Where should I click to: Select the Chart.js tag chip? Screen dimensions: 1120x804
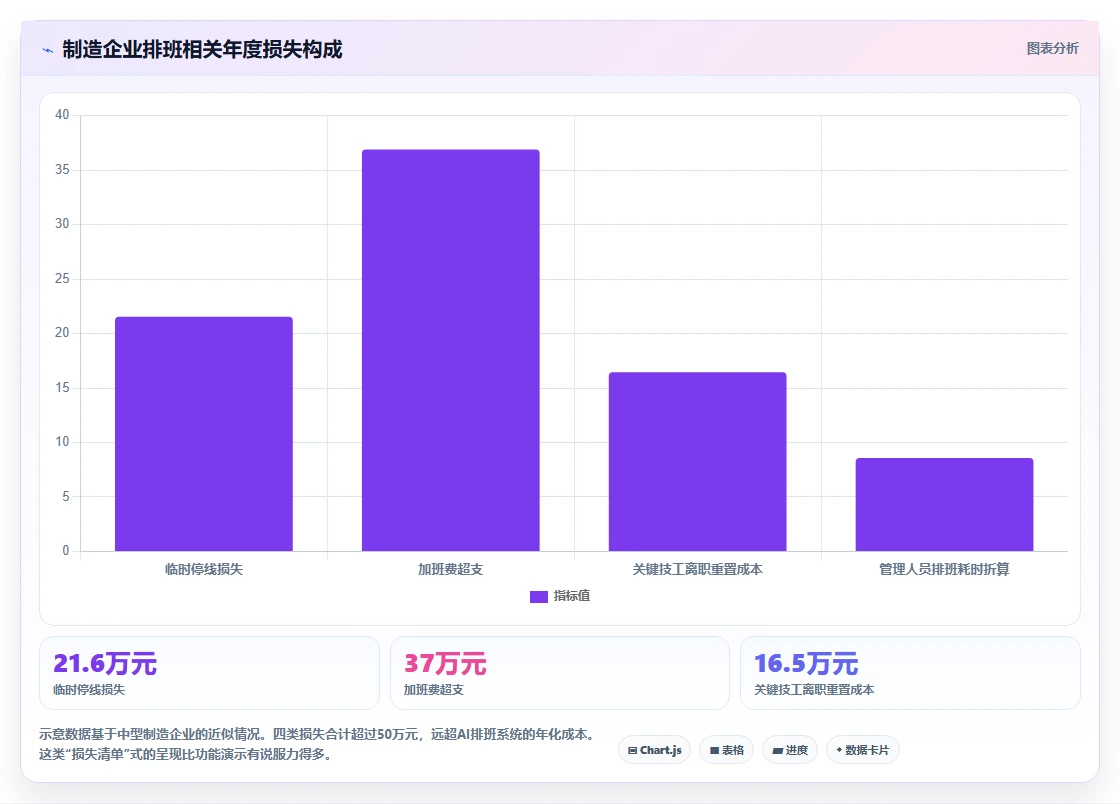point(654,750)
